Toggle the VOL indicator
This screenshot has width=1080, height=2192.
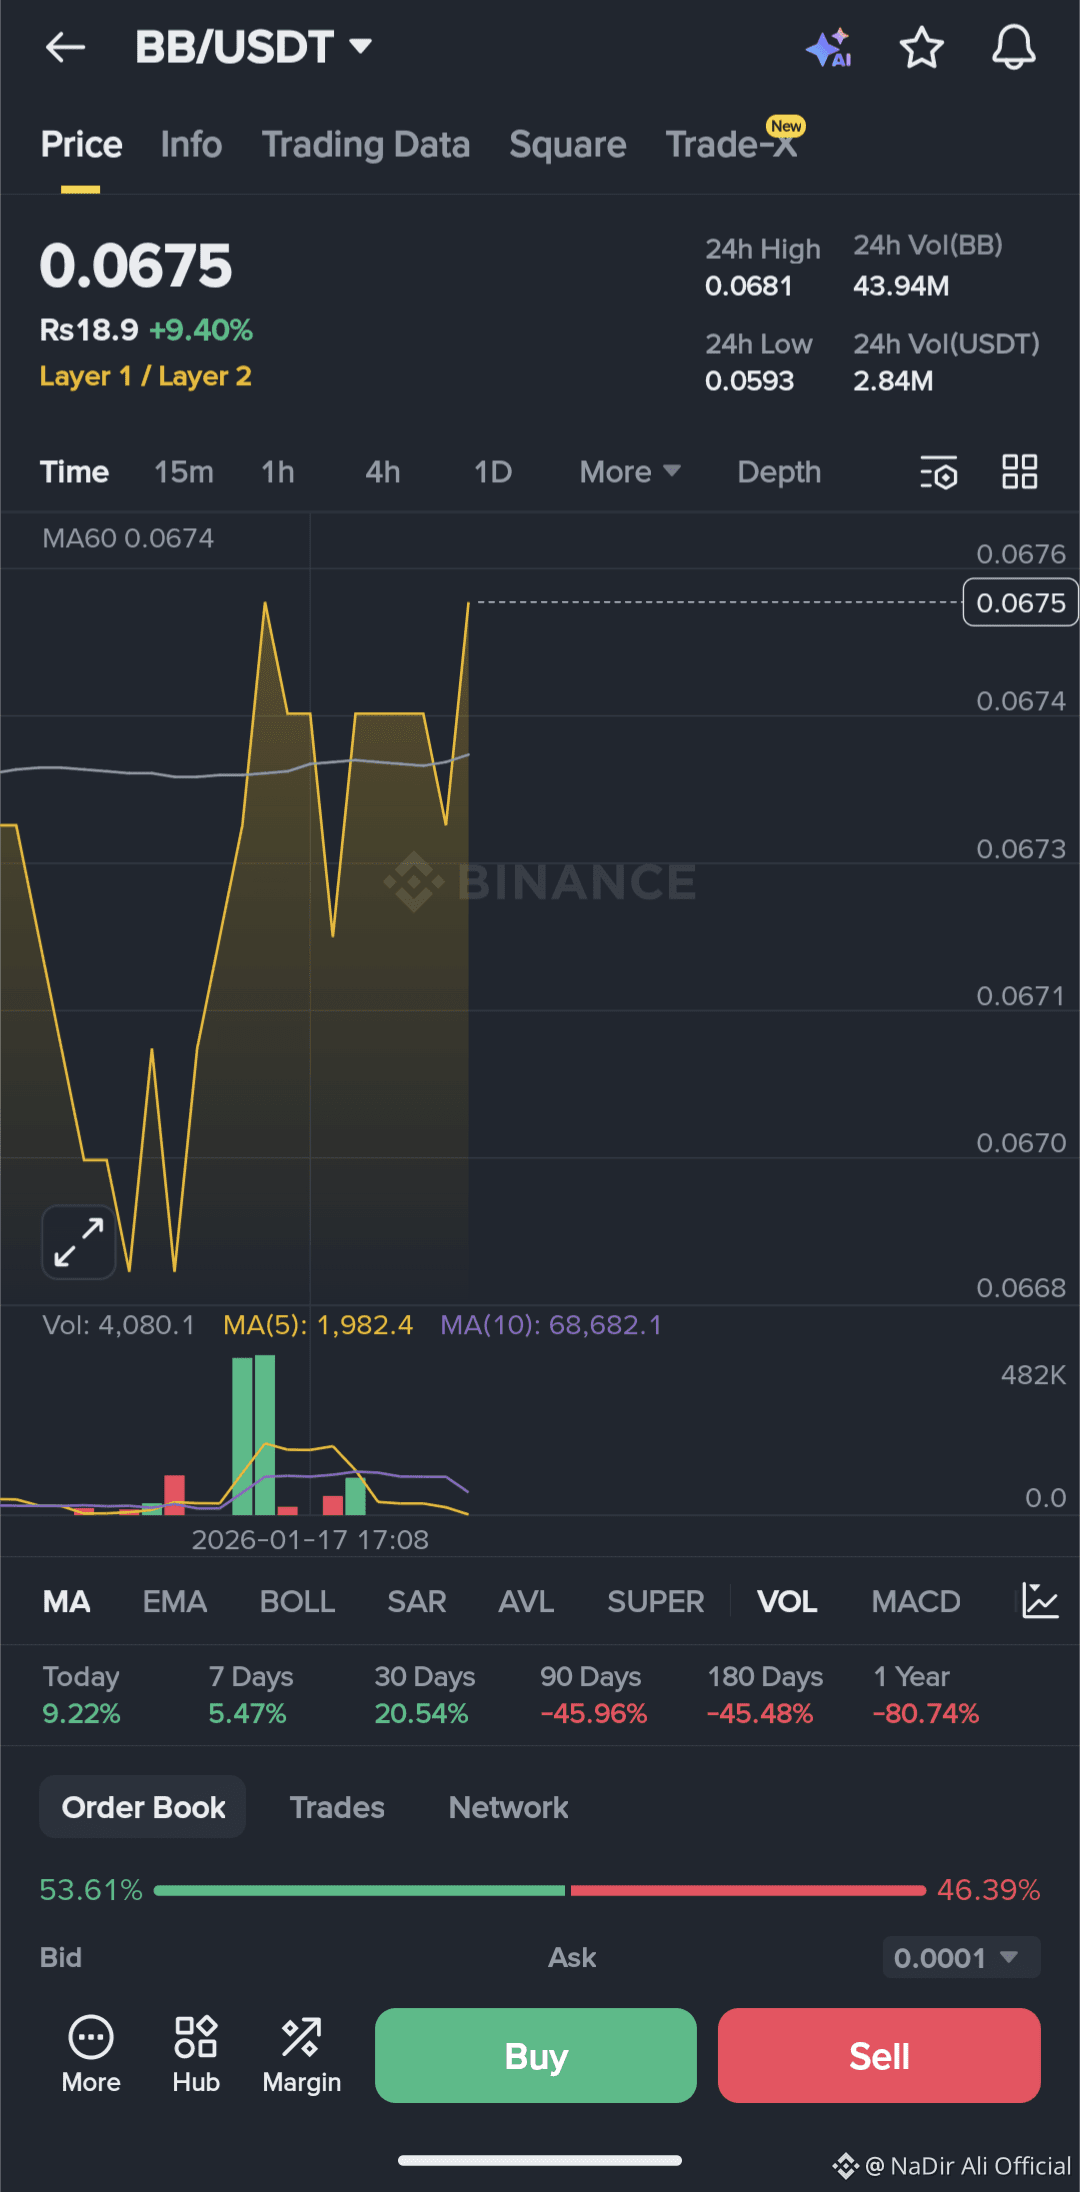(x=787, y=1601)
